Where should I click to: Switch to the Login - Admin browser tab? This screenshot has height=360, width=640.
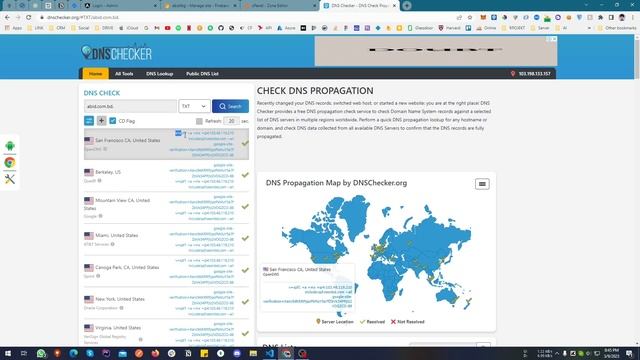click(120, 6)
